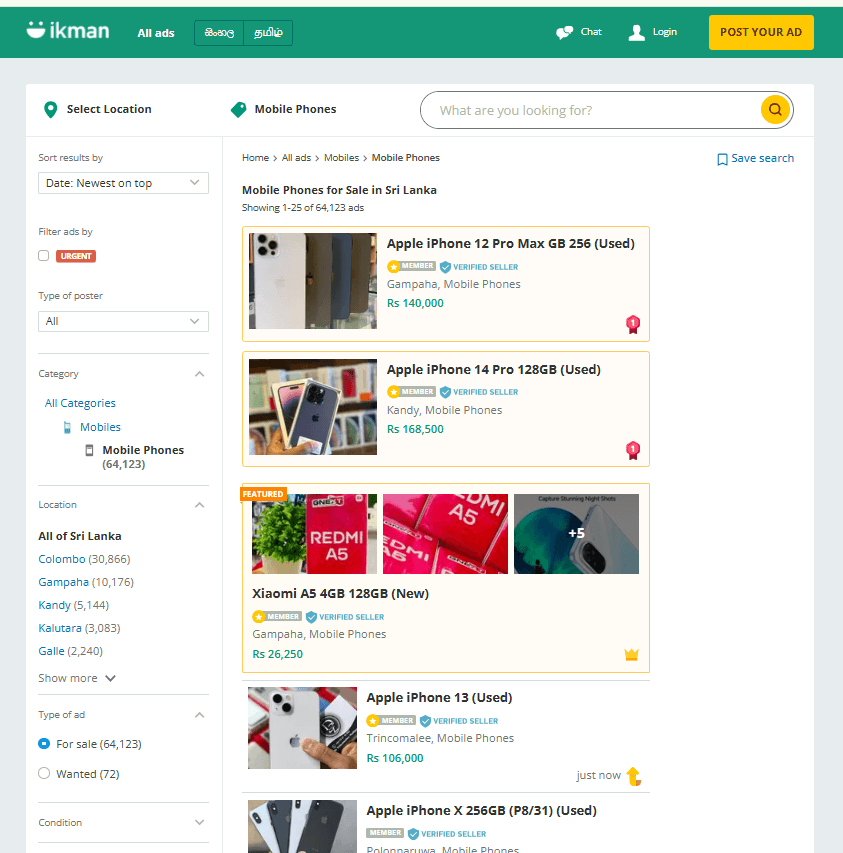
Task: Open All ads in top navigation
Action: [x=156, y=33]
